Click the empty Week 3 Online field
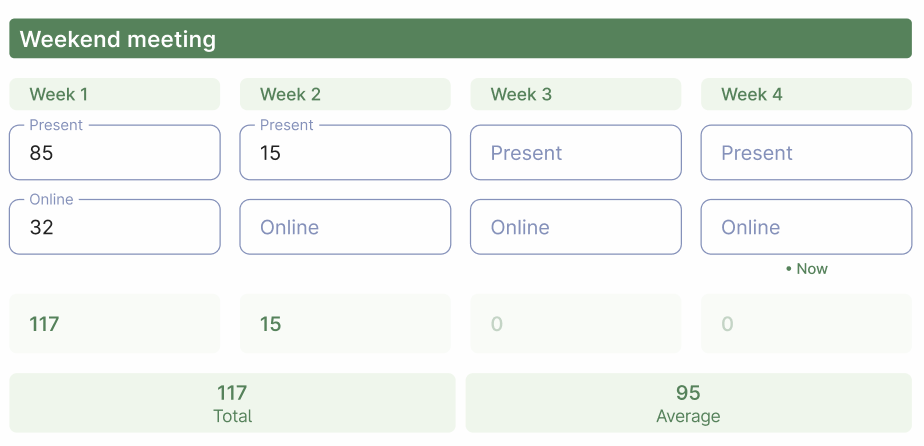 click(x=575, y=227)
